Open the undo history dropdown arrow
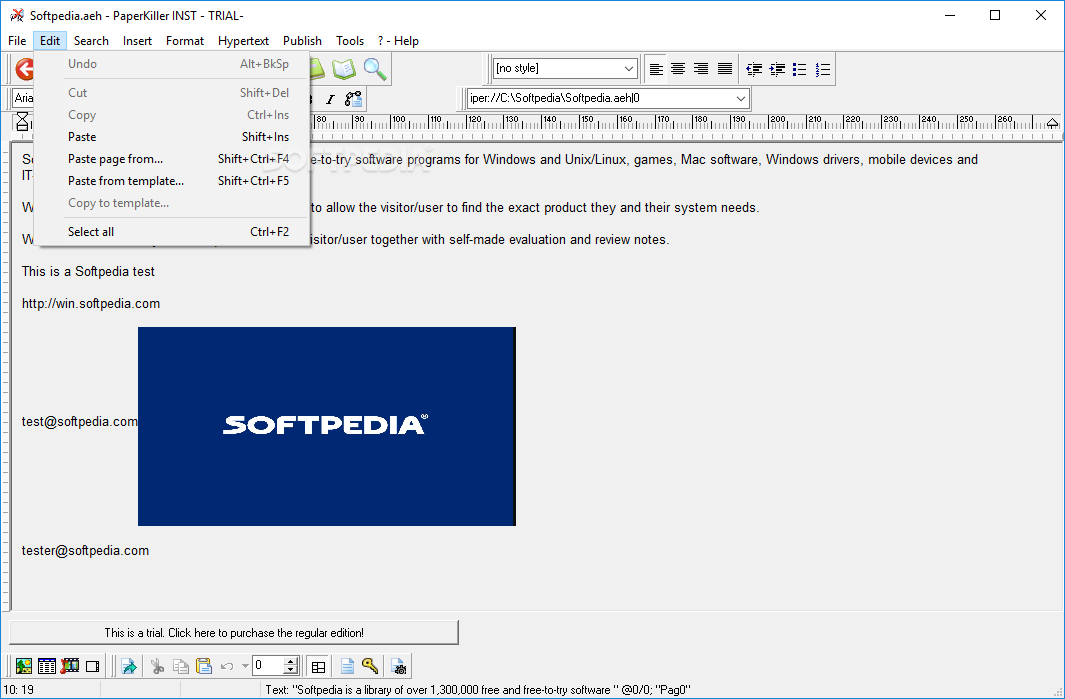Screen dimensions: 1065x699 [245, 666]
